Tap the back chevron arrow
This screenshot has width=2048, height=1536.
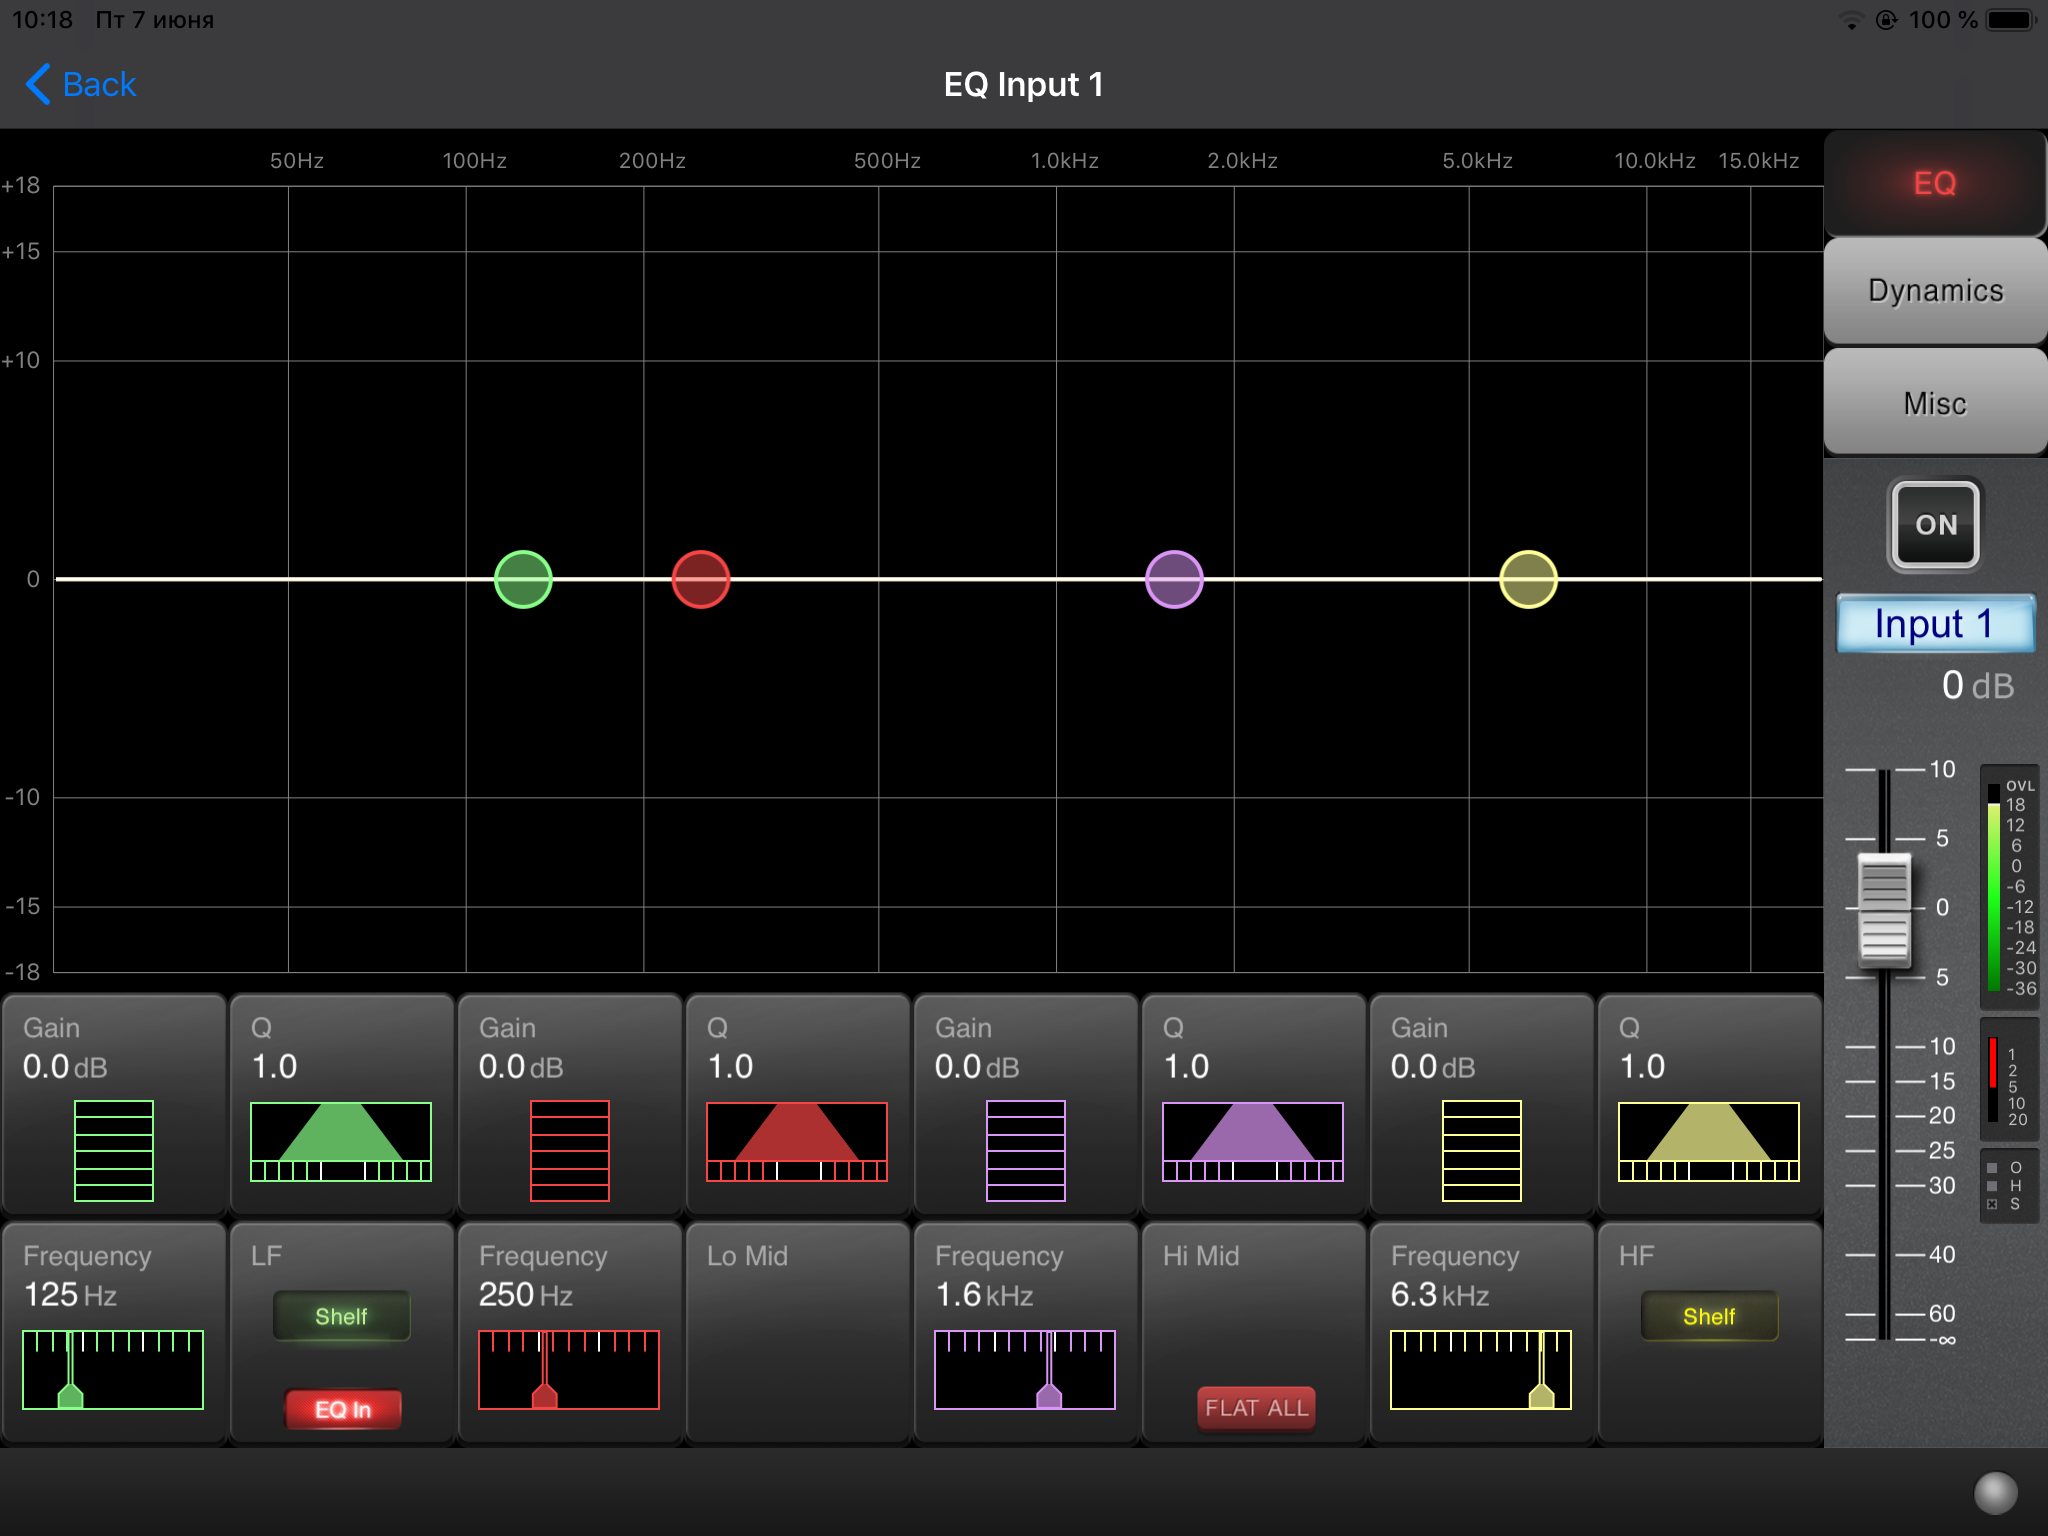click(38, 84)
